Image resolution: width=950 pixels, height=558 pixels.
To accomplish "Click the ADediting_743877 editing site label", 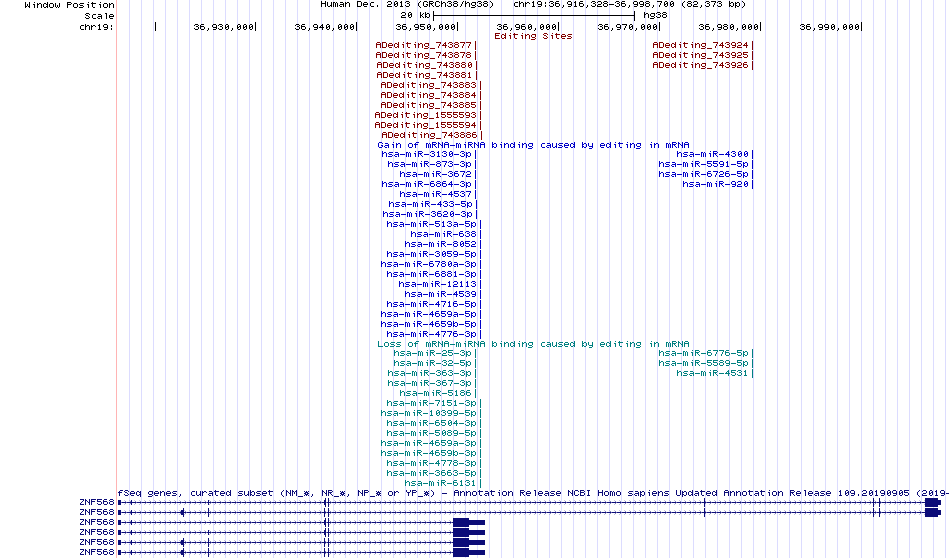I will [423, 45].
